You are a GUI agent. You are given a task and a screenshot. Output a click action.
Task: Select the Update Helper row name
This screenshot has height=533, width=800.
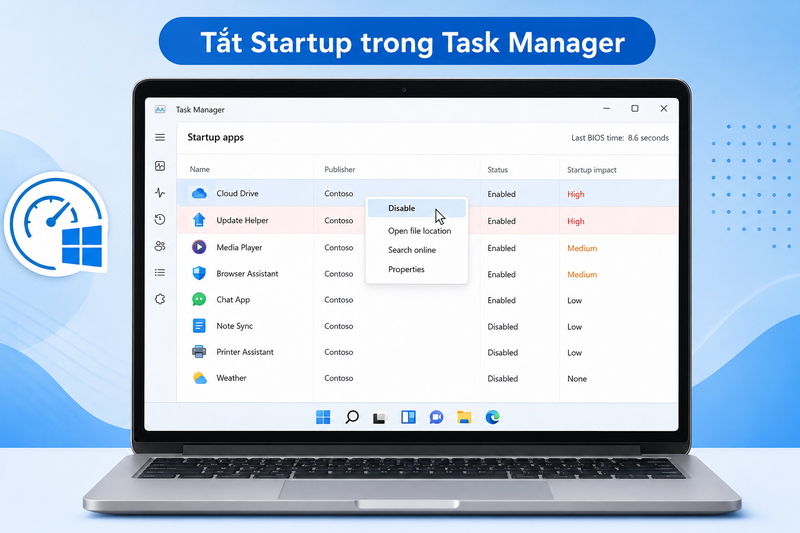(x=242, y=220)
